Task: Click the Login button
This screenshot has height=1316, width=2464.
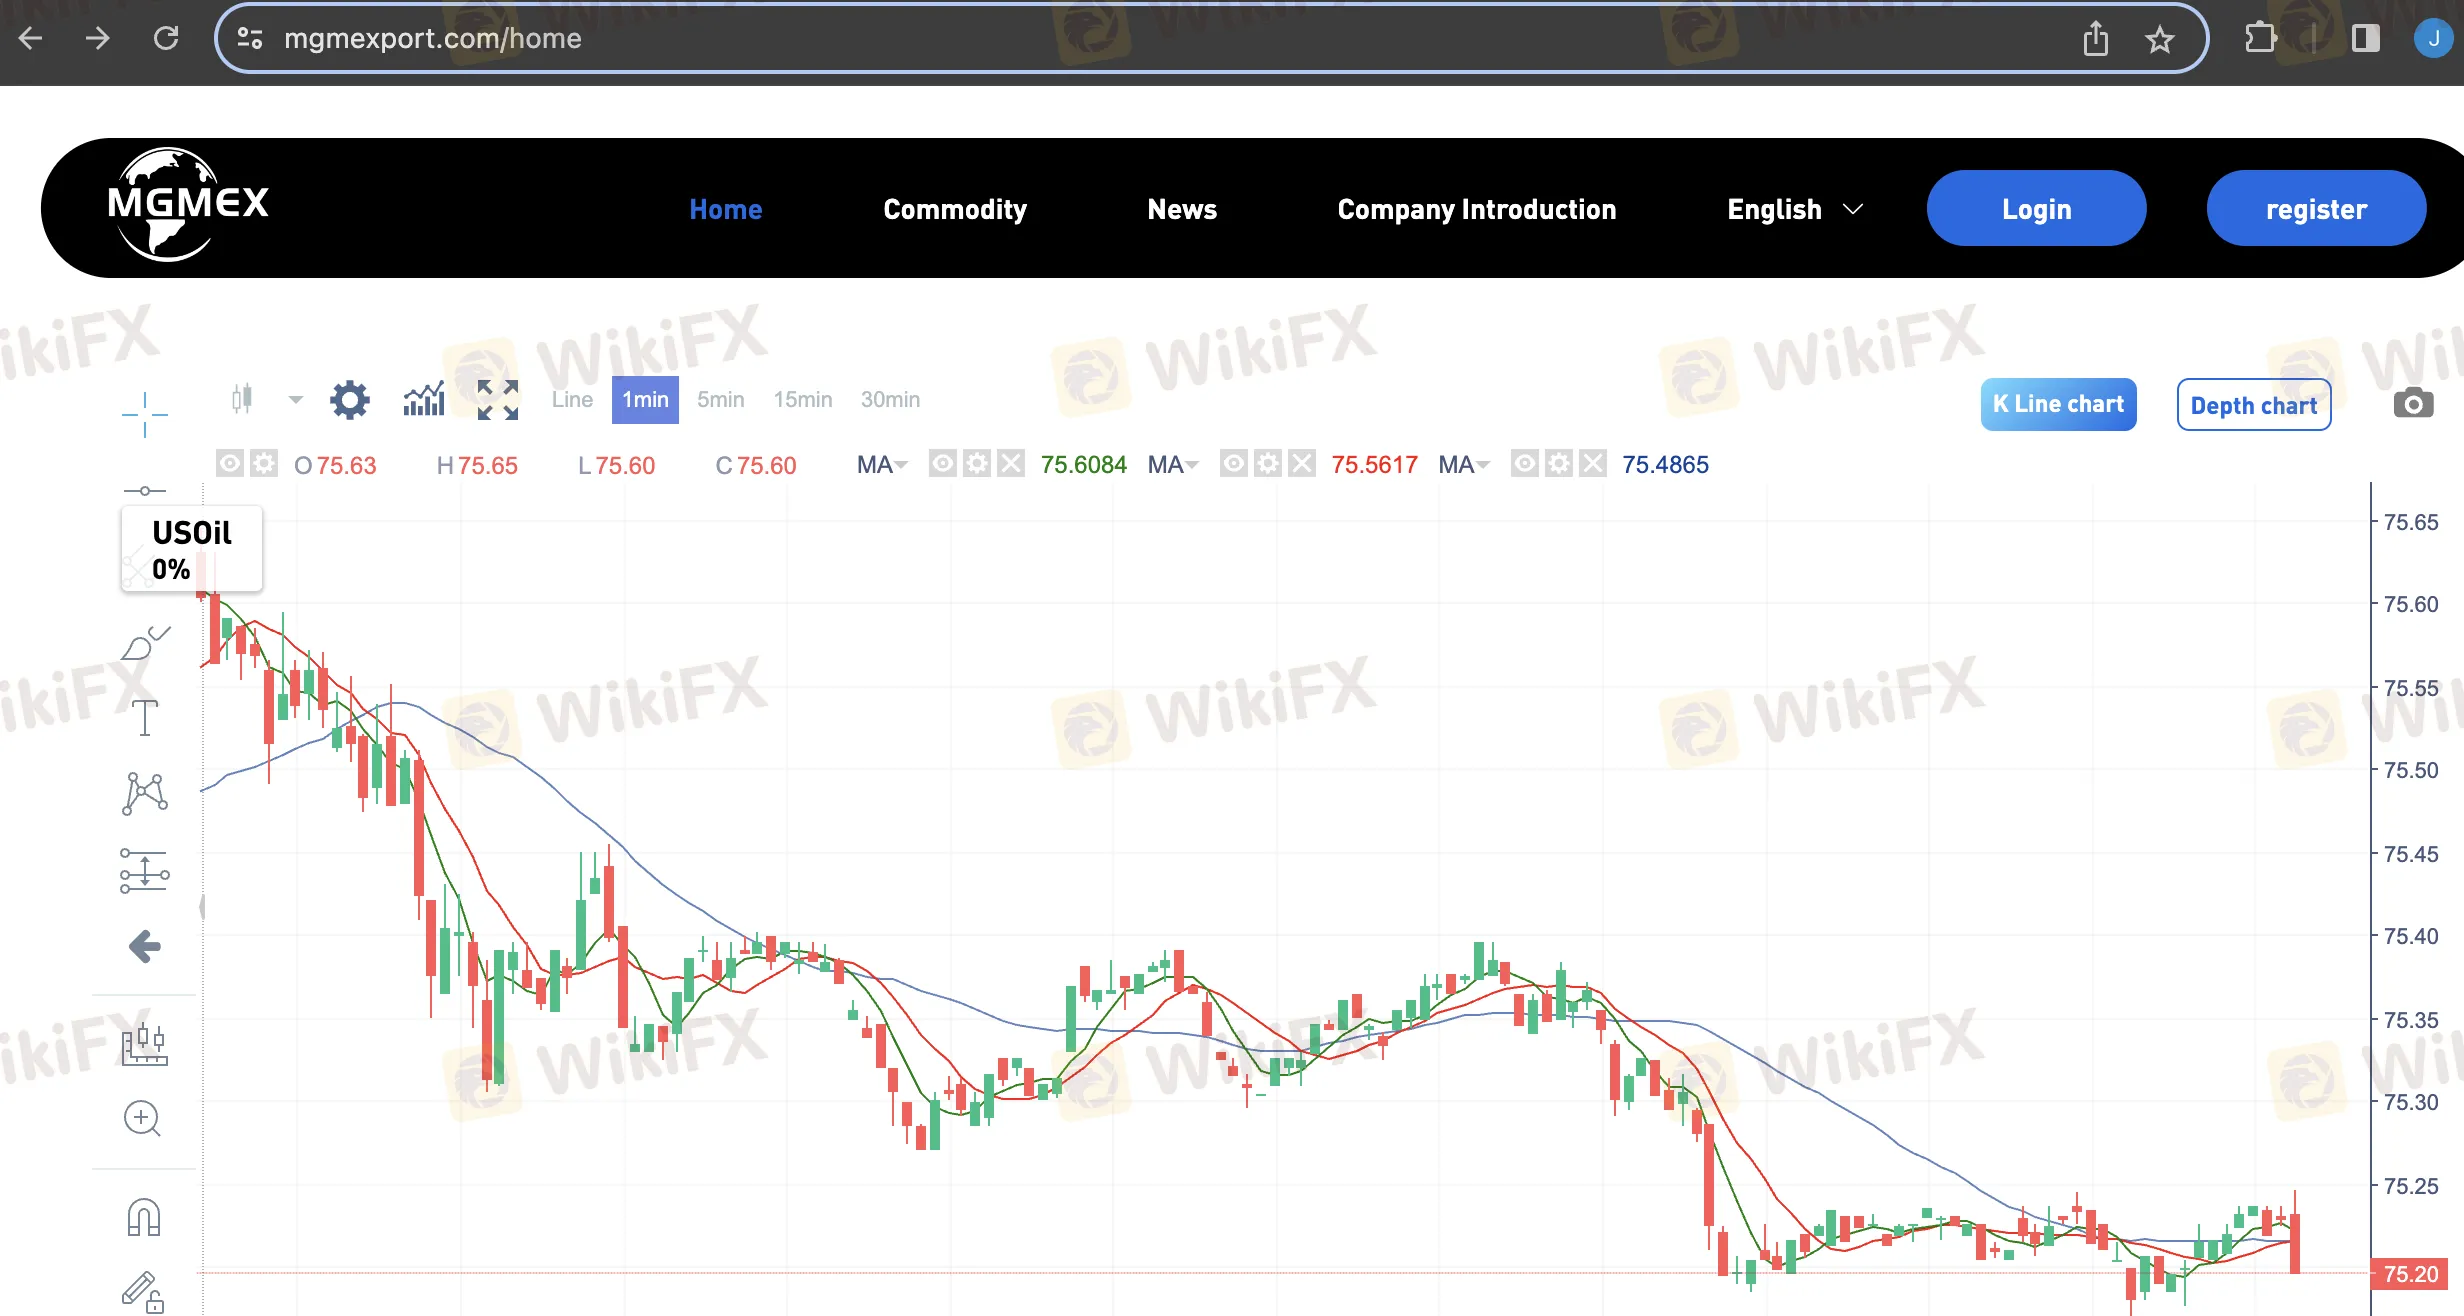Action: tap(2036, 208)
